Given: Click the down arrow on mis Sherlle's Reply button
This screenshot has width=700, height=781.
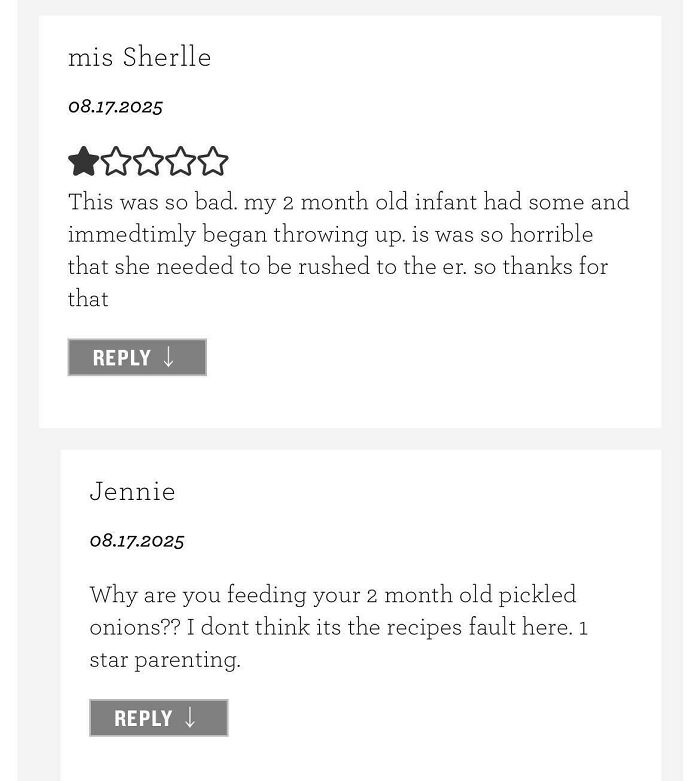Looking at the screenshot, I should pos(169,358).
